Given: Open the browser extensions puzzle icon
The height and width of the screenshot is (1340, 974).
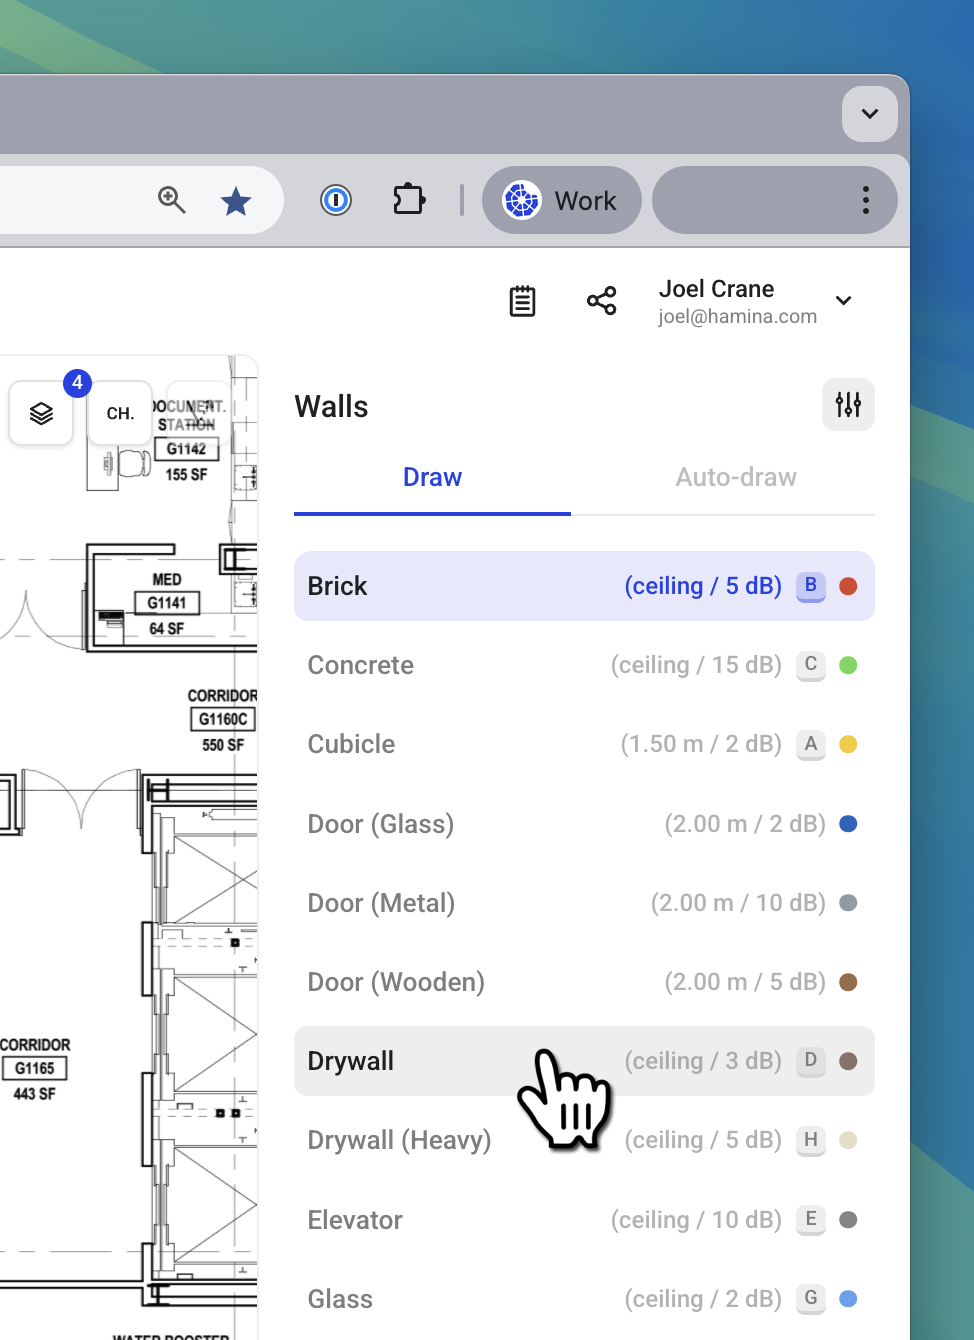Looking at the screenshot, I should [x=409, y=200].
